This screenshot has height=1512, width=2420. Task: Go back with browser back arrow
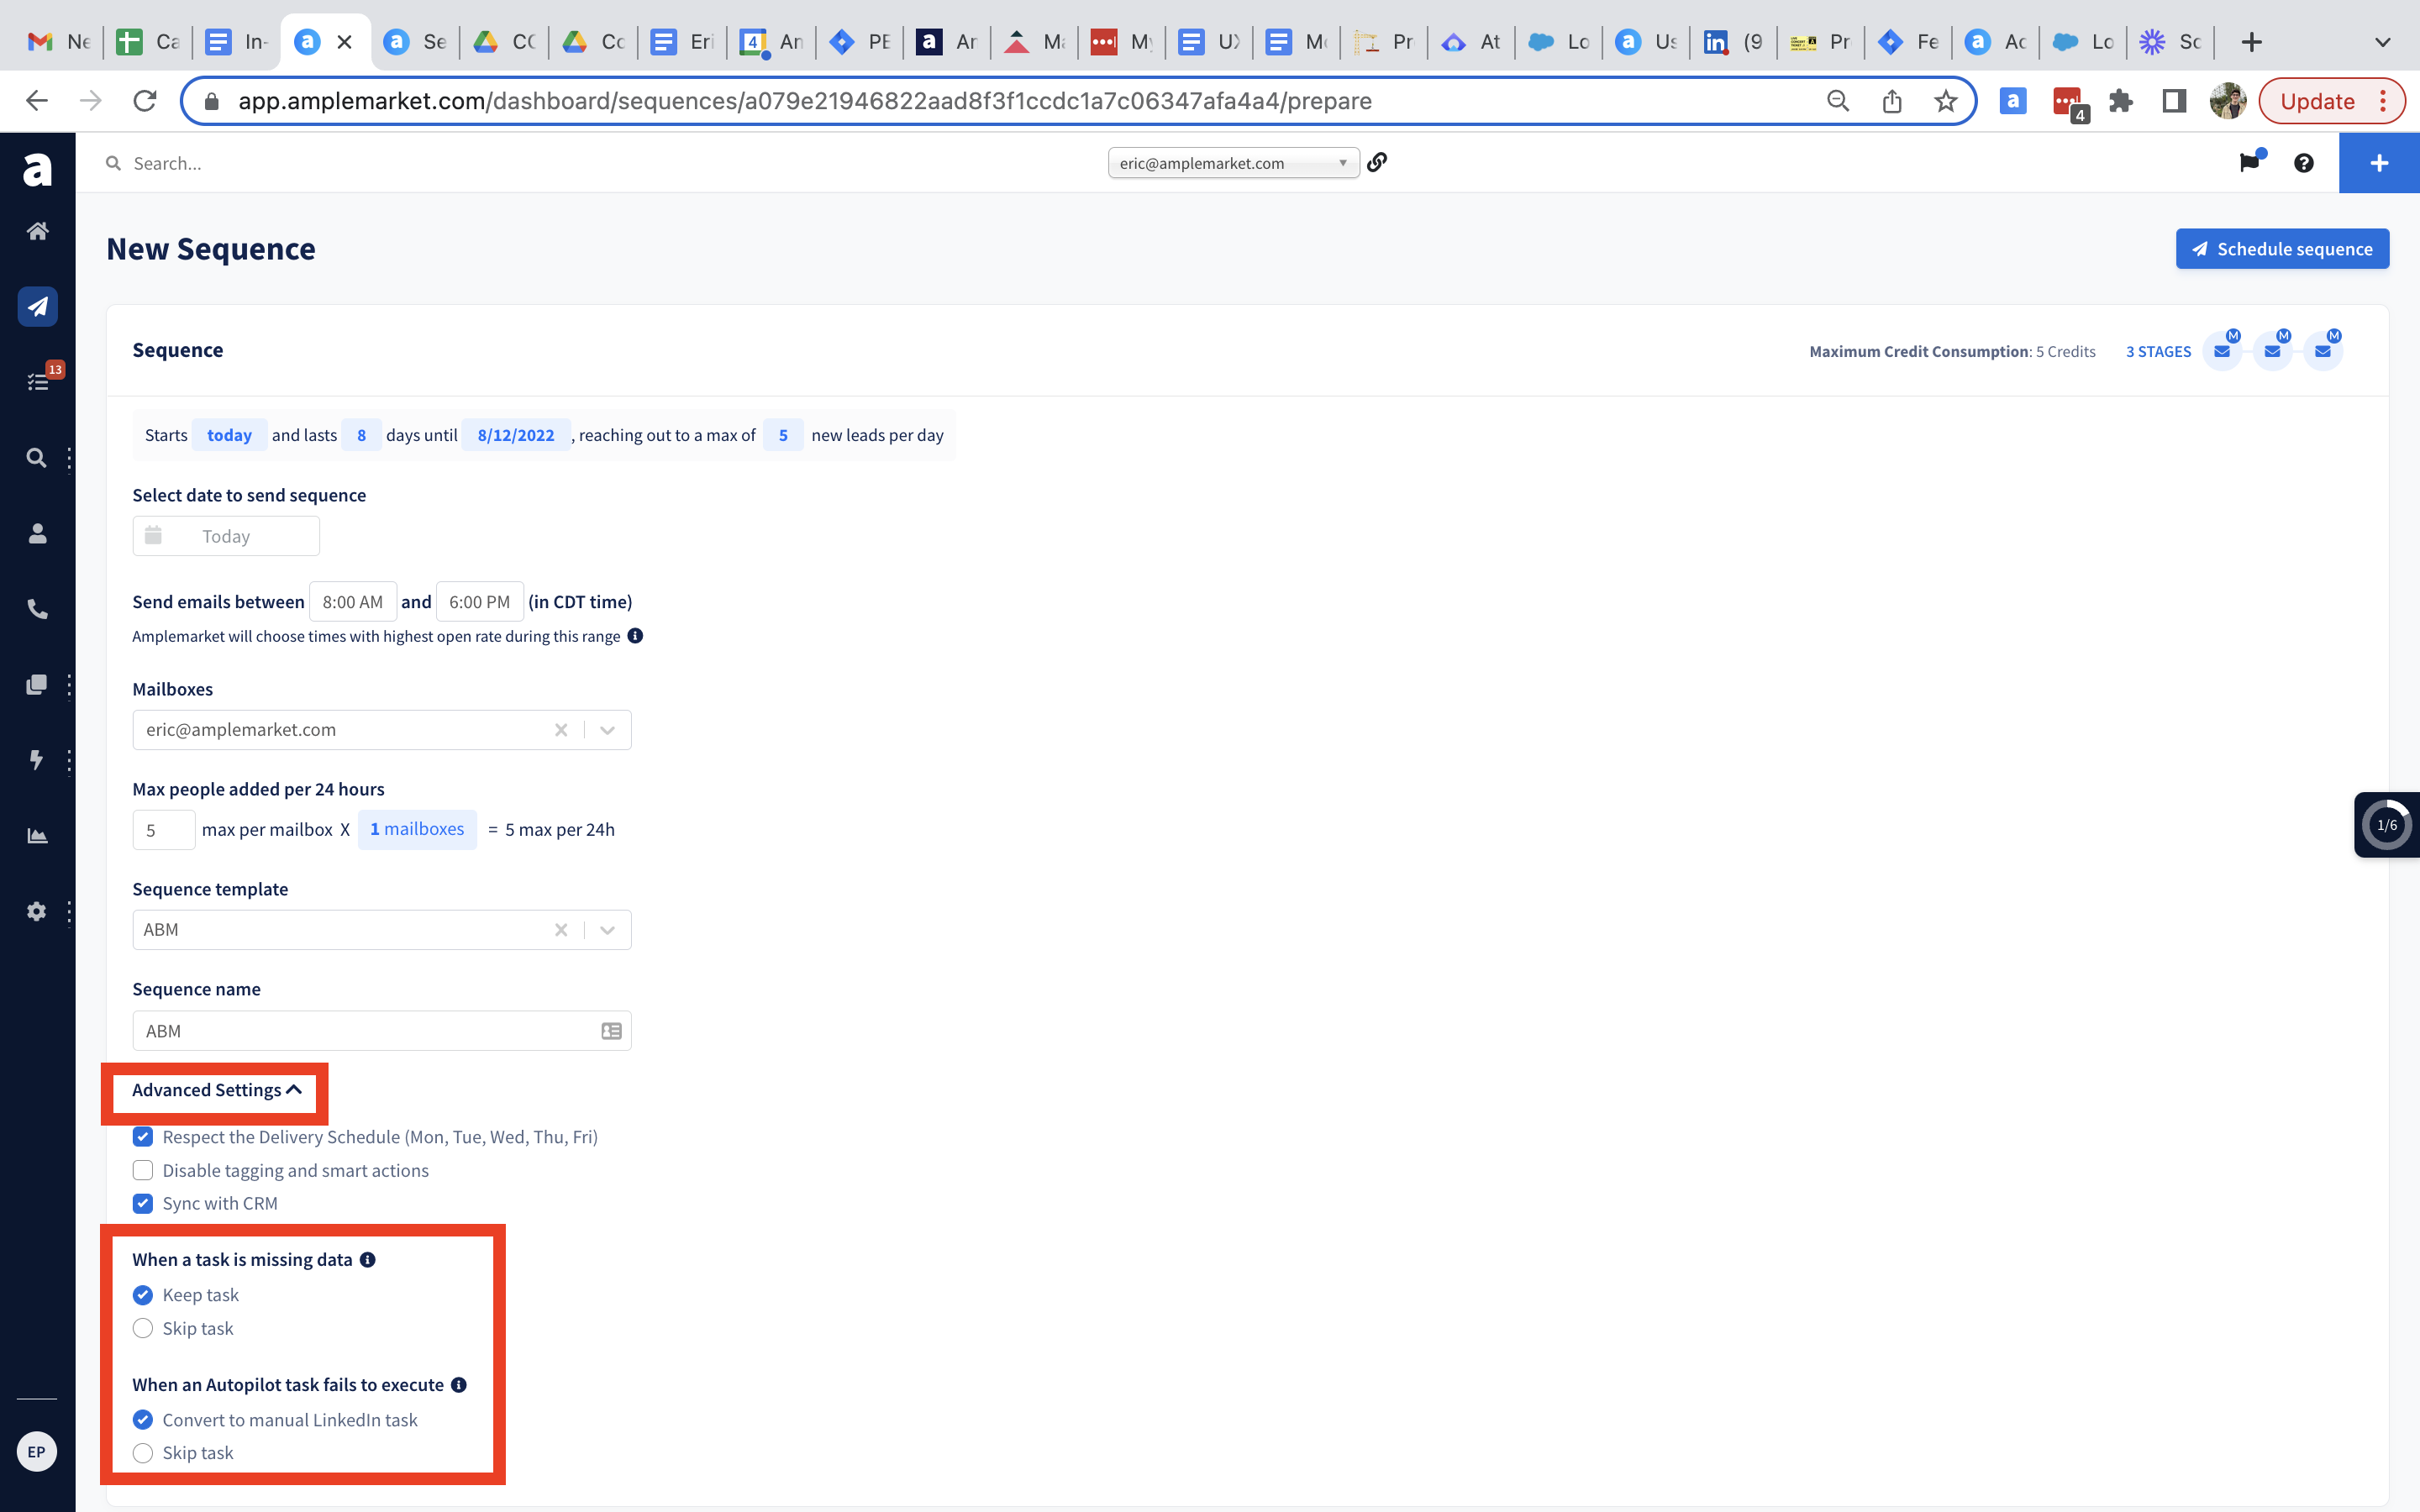point(37,101)
